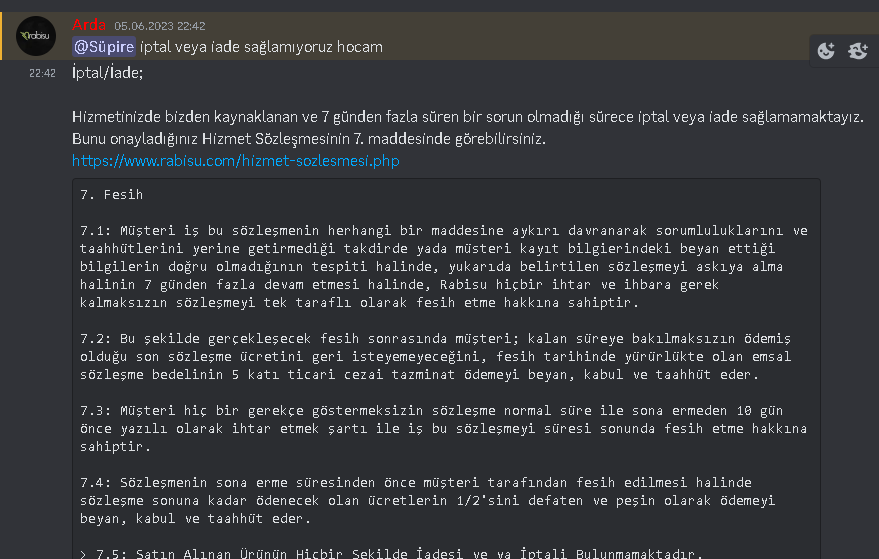
Task: Click the paragraph starting with "7.1: Müşteri"
Action: click(443, 266)
